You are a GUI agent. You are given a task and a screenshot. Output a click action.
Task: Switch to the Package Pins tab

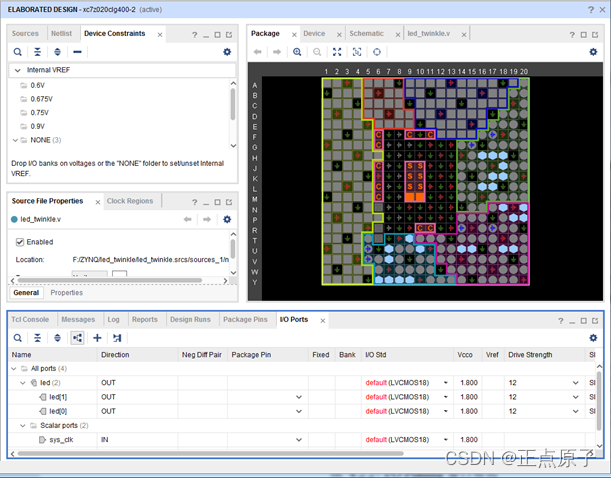tap(245, 319)
